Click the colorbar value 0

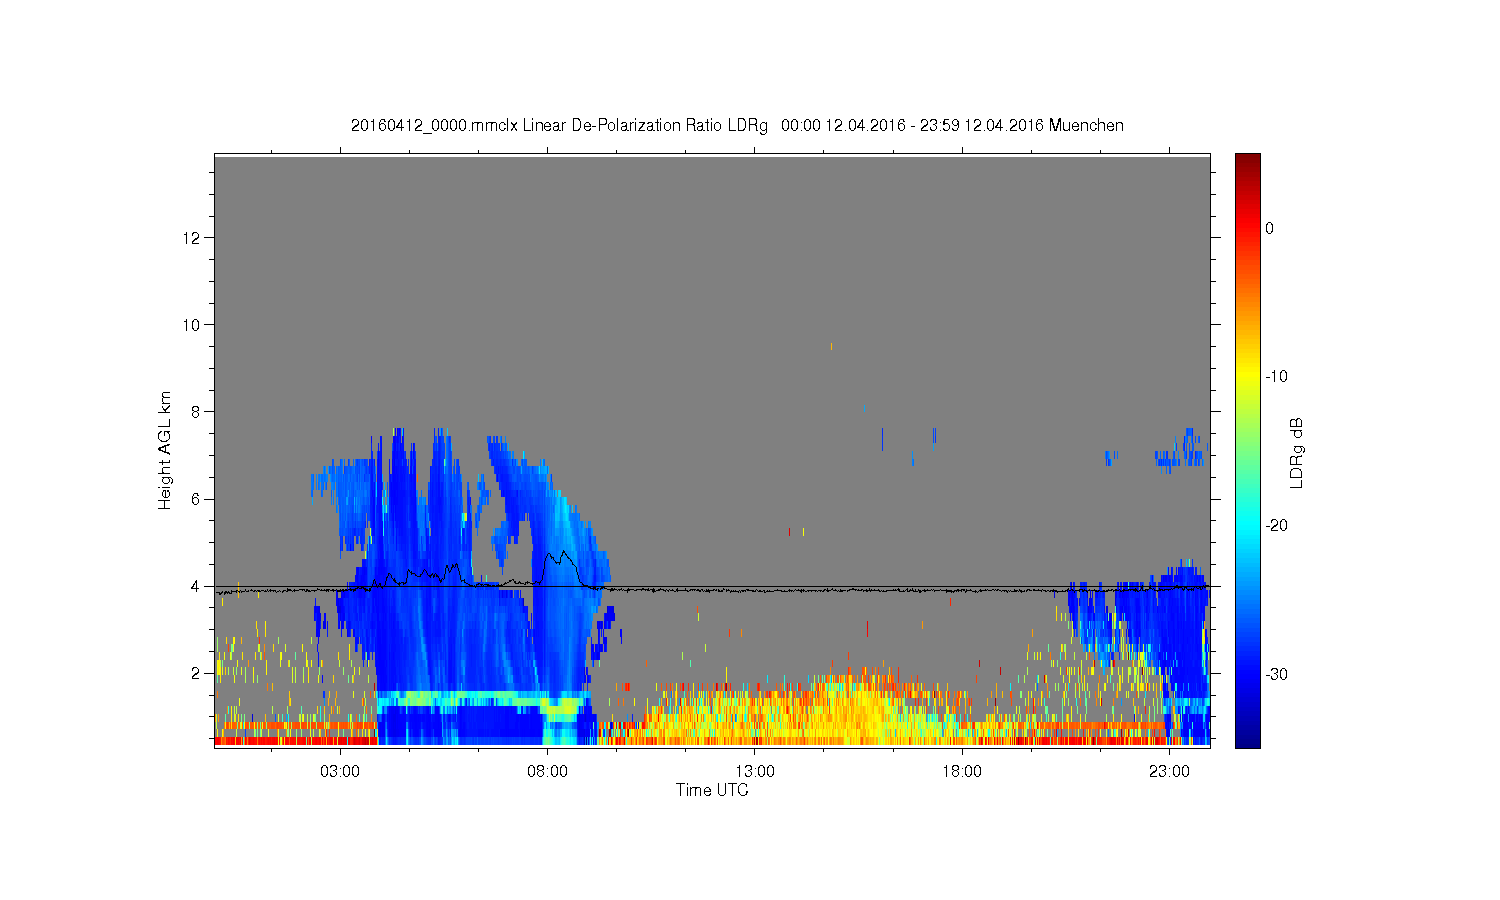tap(1269, 228)
